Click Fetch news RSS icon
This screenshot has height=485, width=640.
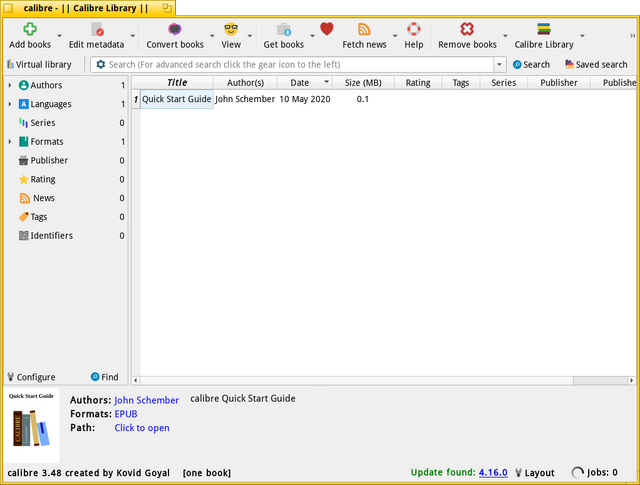(364, 29)
